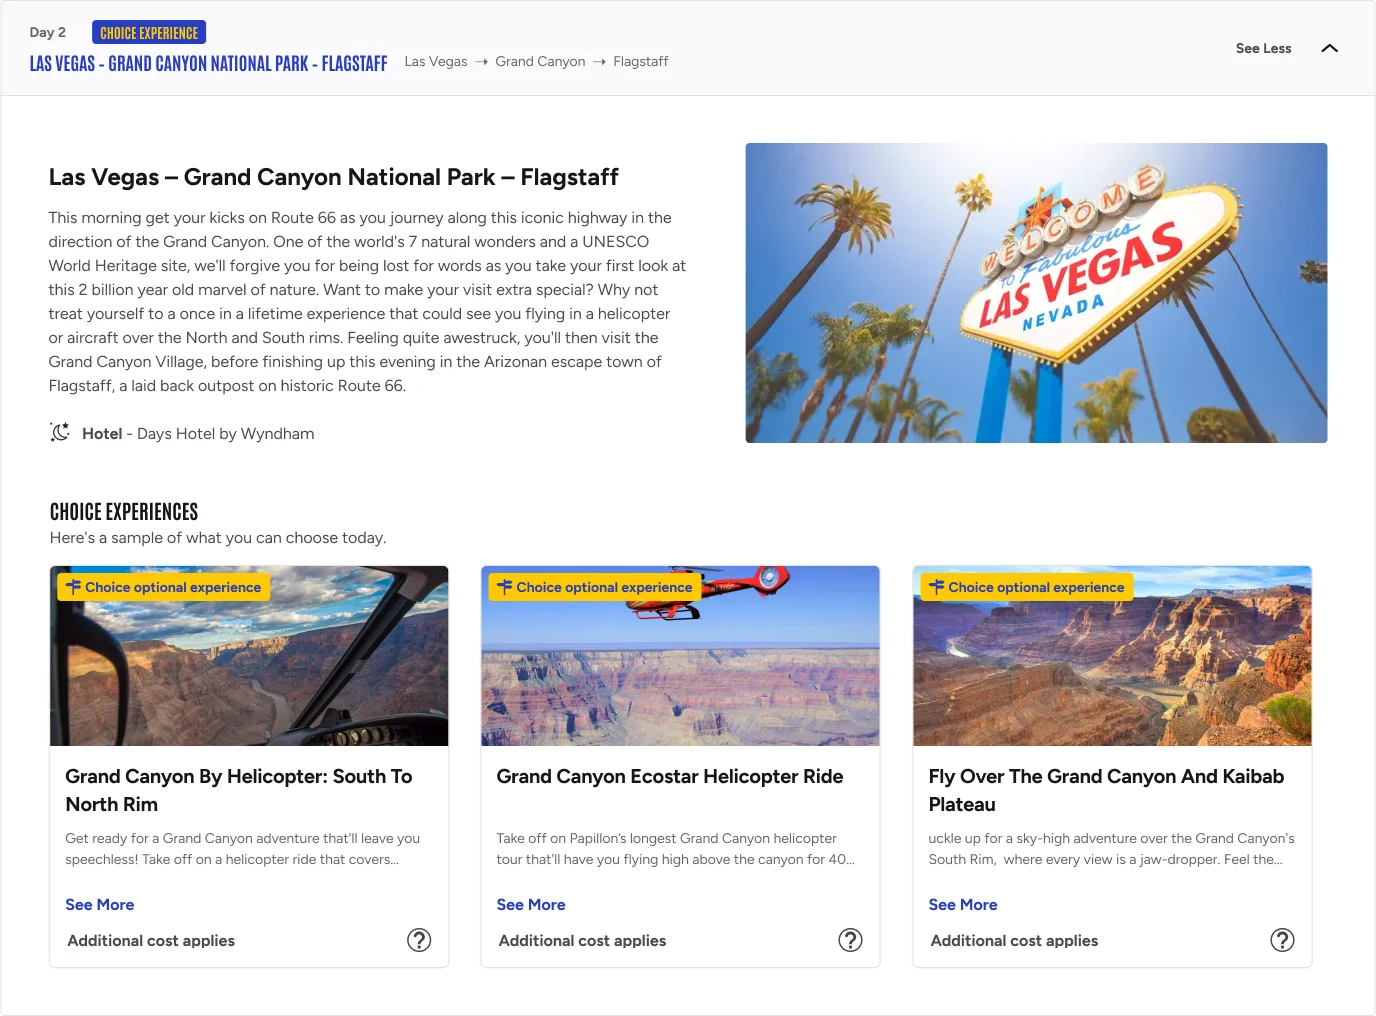Open the South To North Rim helicopter image
1376x1016 pixels.
pyautogui.click(x=249, y=656)
